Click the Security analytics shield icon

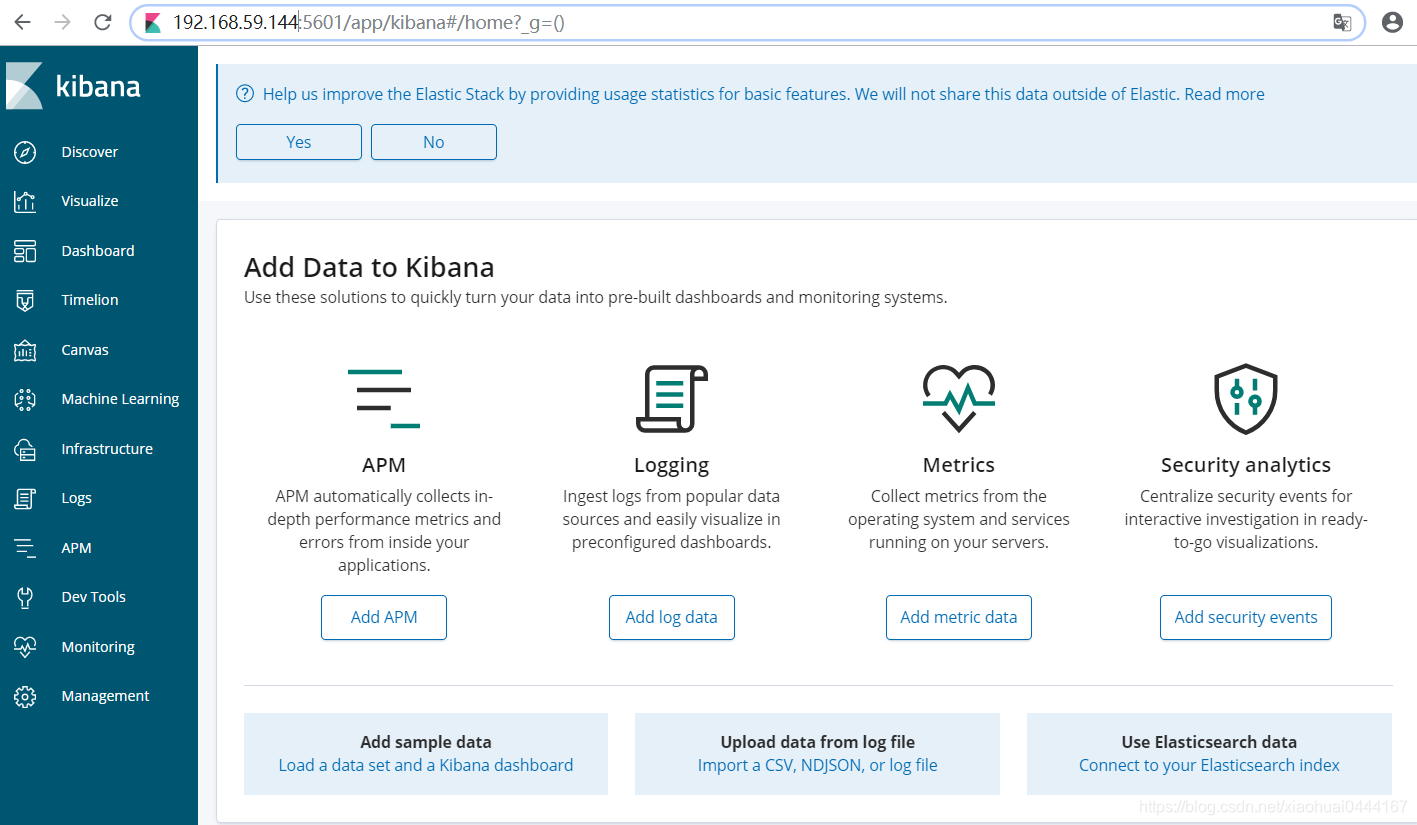1245,398
